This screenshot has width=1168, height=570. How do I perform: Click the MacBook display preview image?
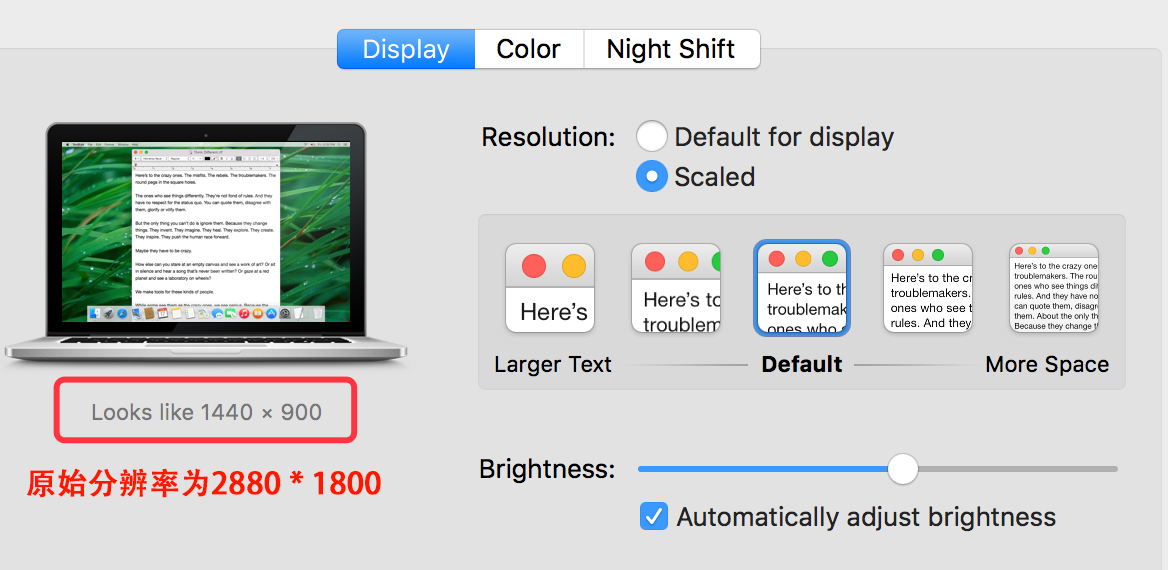[x=205, y=240]
